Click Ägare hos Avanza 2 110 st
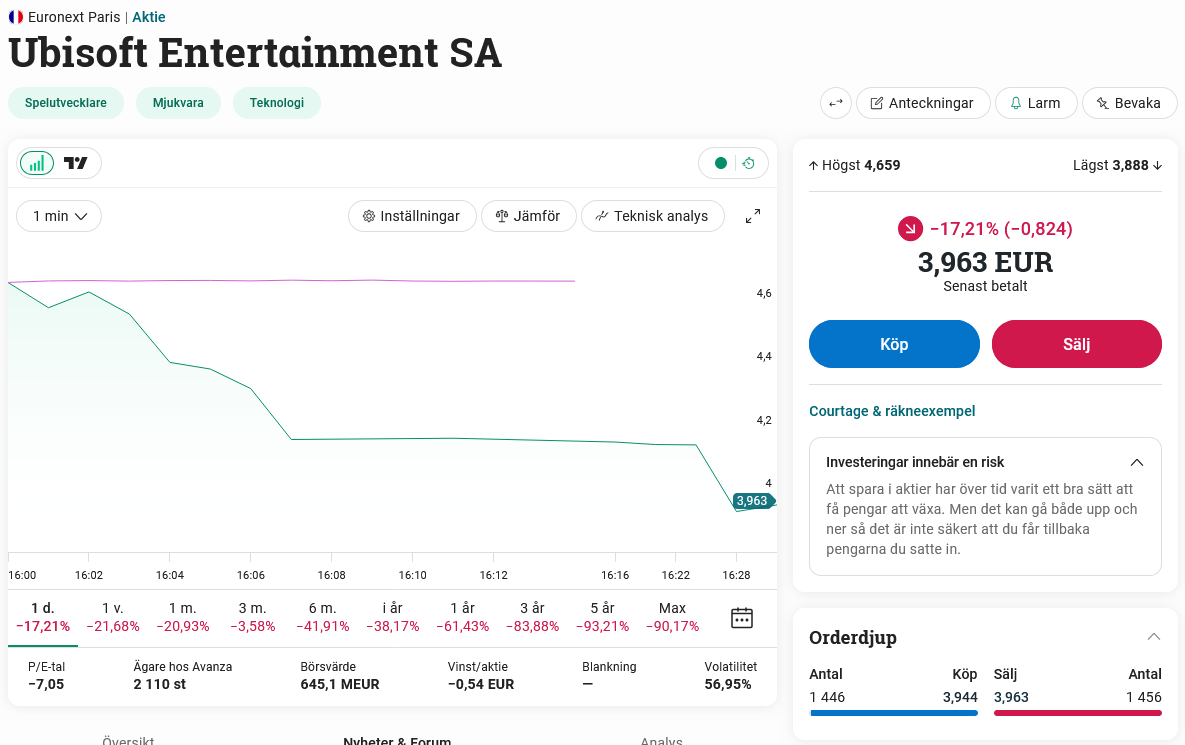Image resolution: width=1185 pixels, height=745 pixels. (183, 675)
